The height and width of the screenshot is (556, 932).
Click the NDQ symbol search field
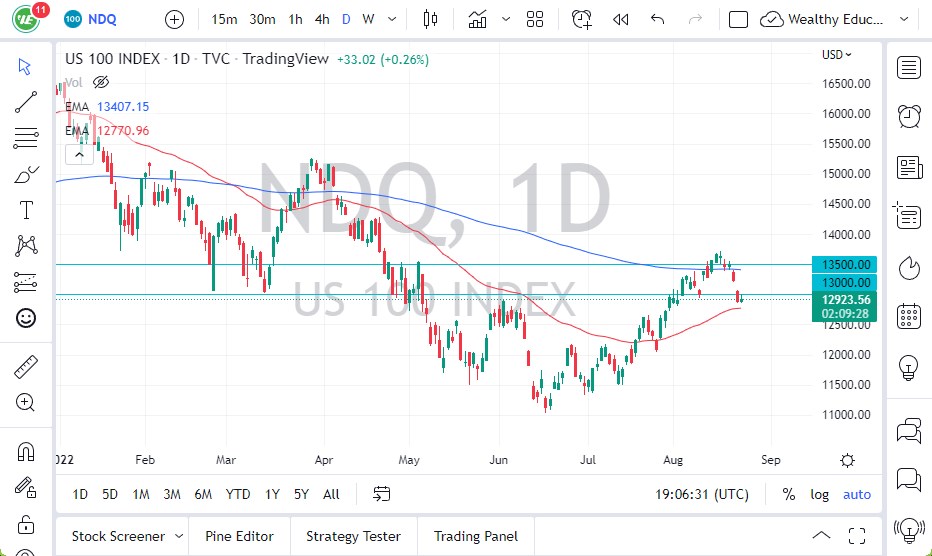[105, 19]
